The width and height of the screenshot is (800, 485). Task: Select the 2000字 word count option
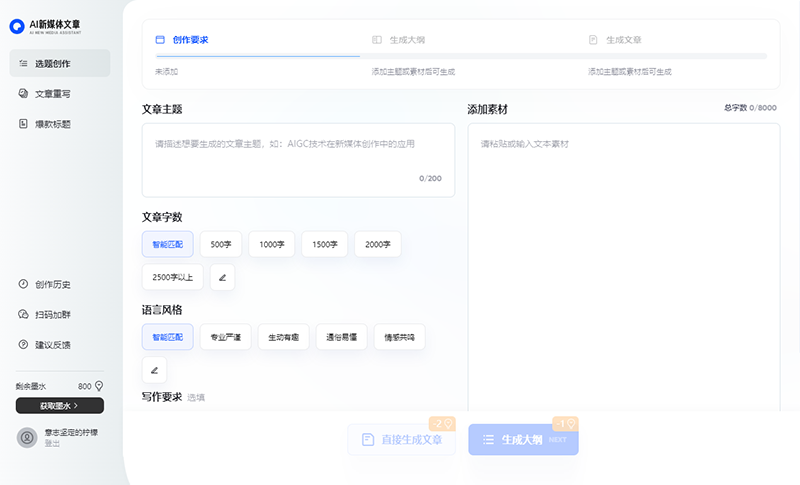coord(378,244)
